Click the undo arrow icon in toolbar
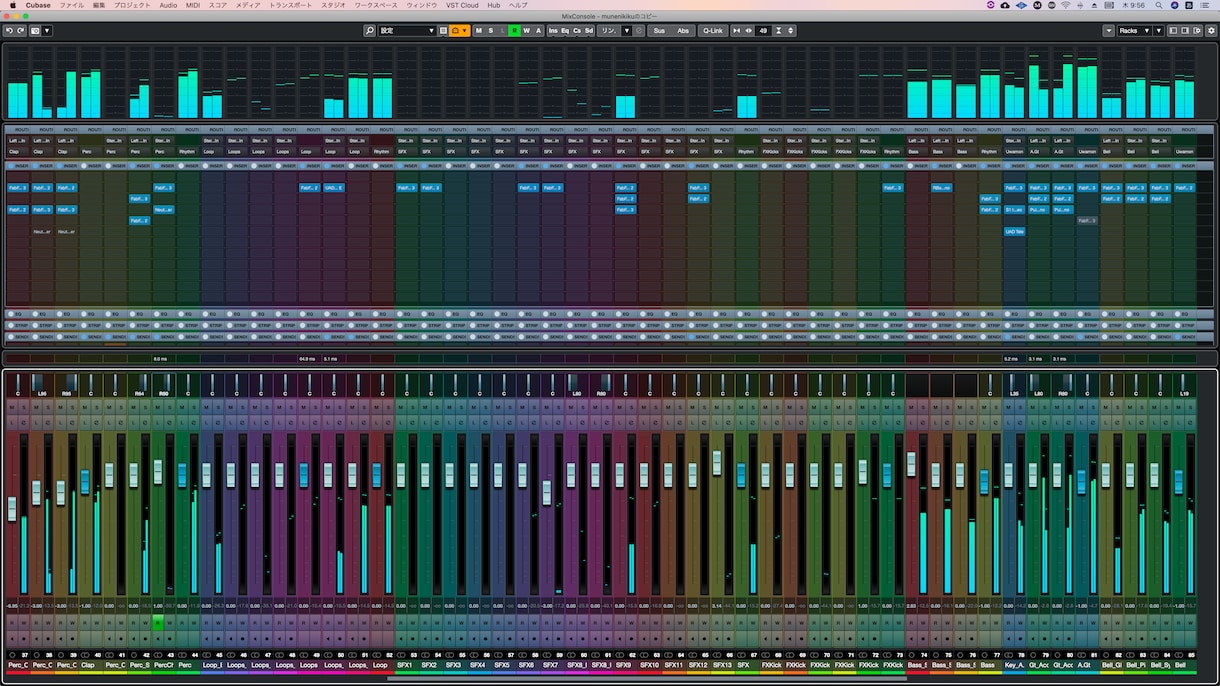1220x686 pixels. pos(9,31)
